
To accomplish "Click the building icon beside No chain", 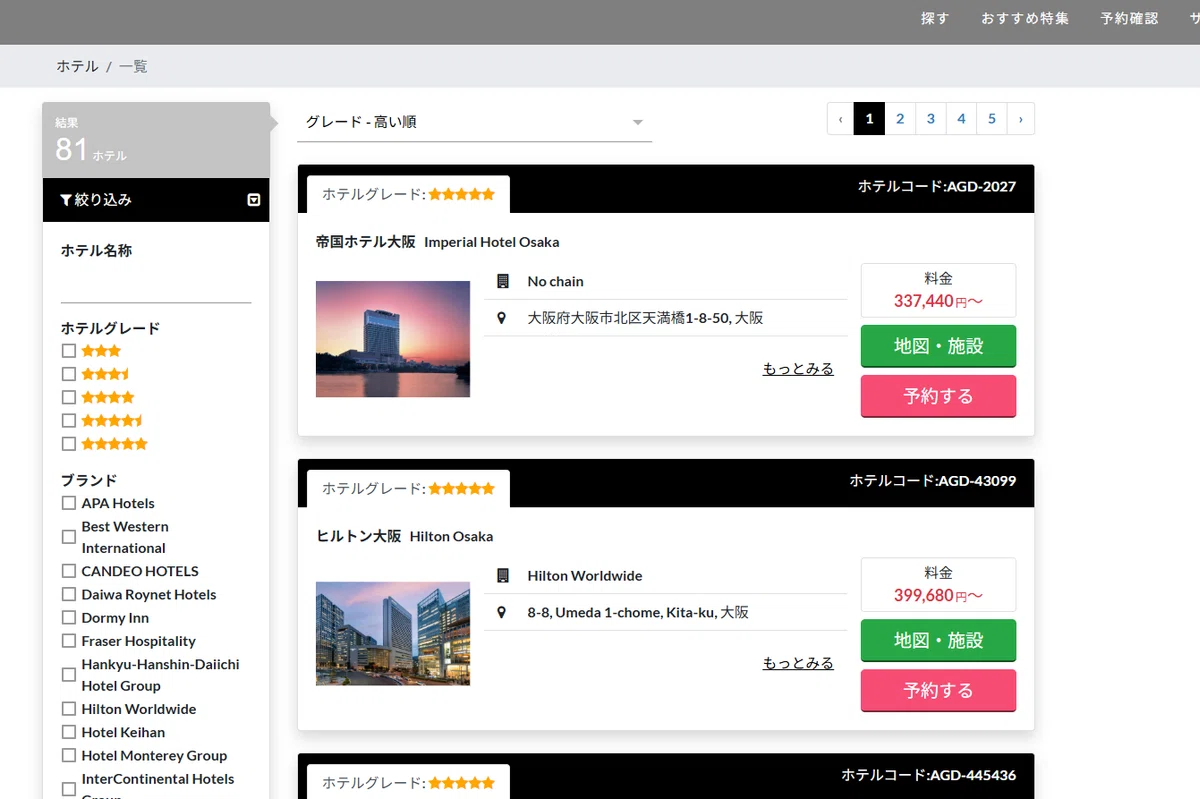I will (503, 281).
